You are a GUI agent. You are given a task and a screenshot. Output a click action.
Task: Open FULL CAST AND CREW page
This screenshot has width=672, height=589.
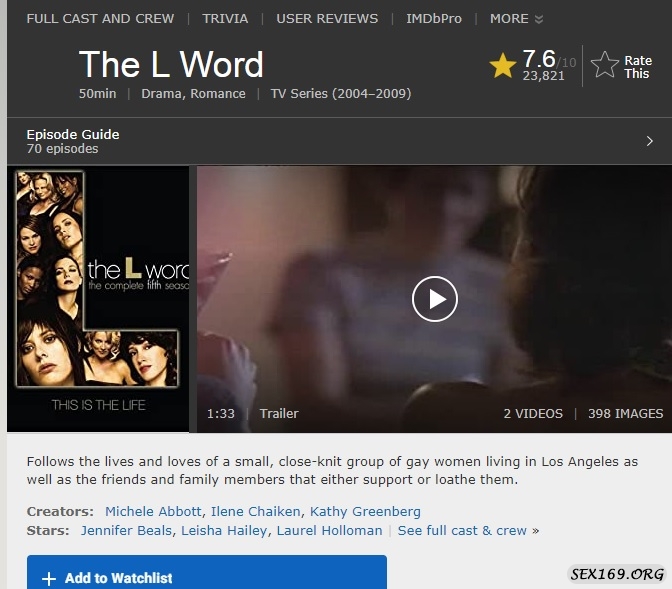click(100, 19)
